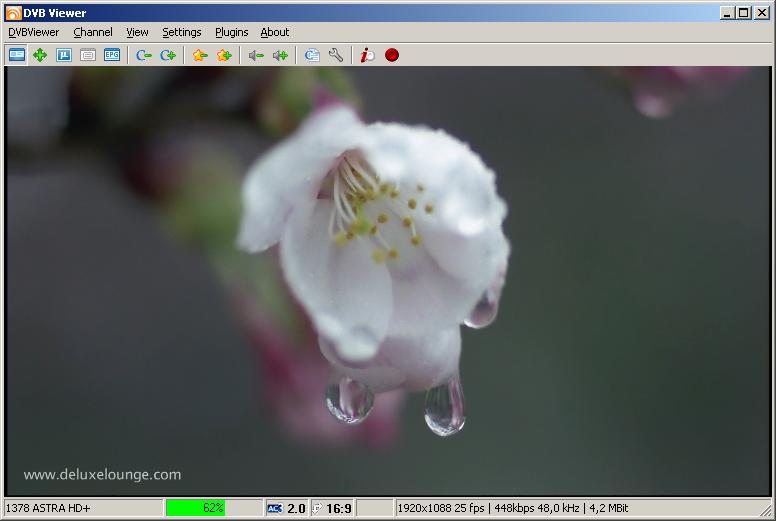Go to previous favourite (star minus)

point(200,55)
